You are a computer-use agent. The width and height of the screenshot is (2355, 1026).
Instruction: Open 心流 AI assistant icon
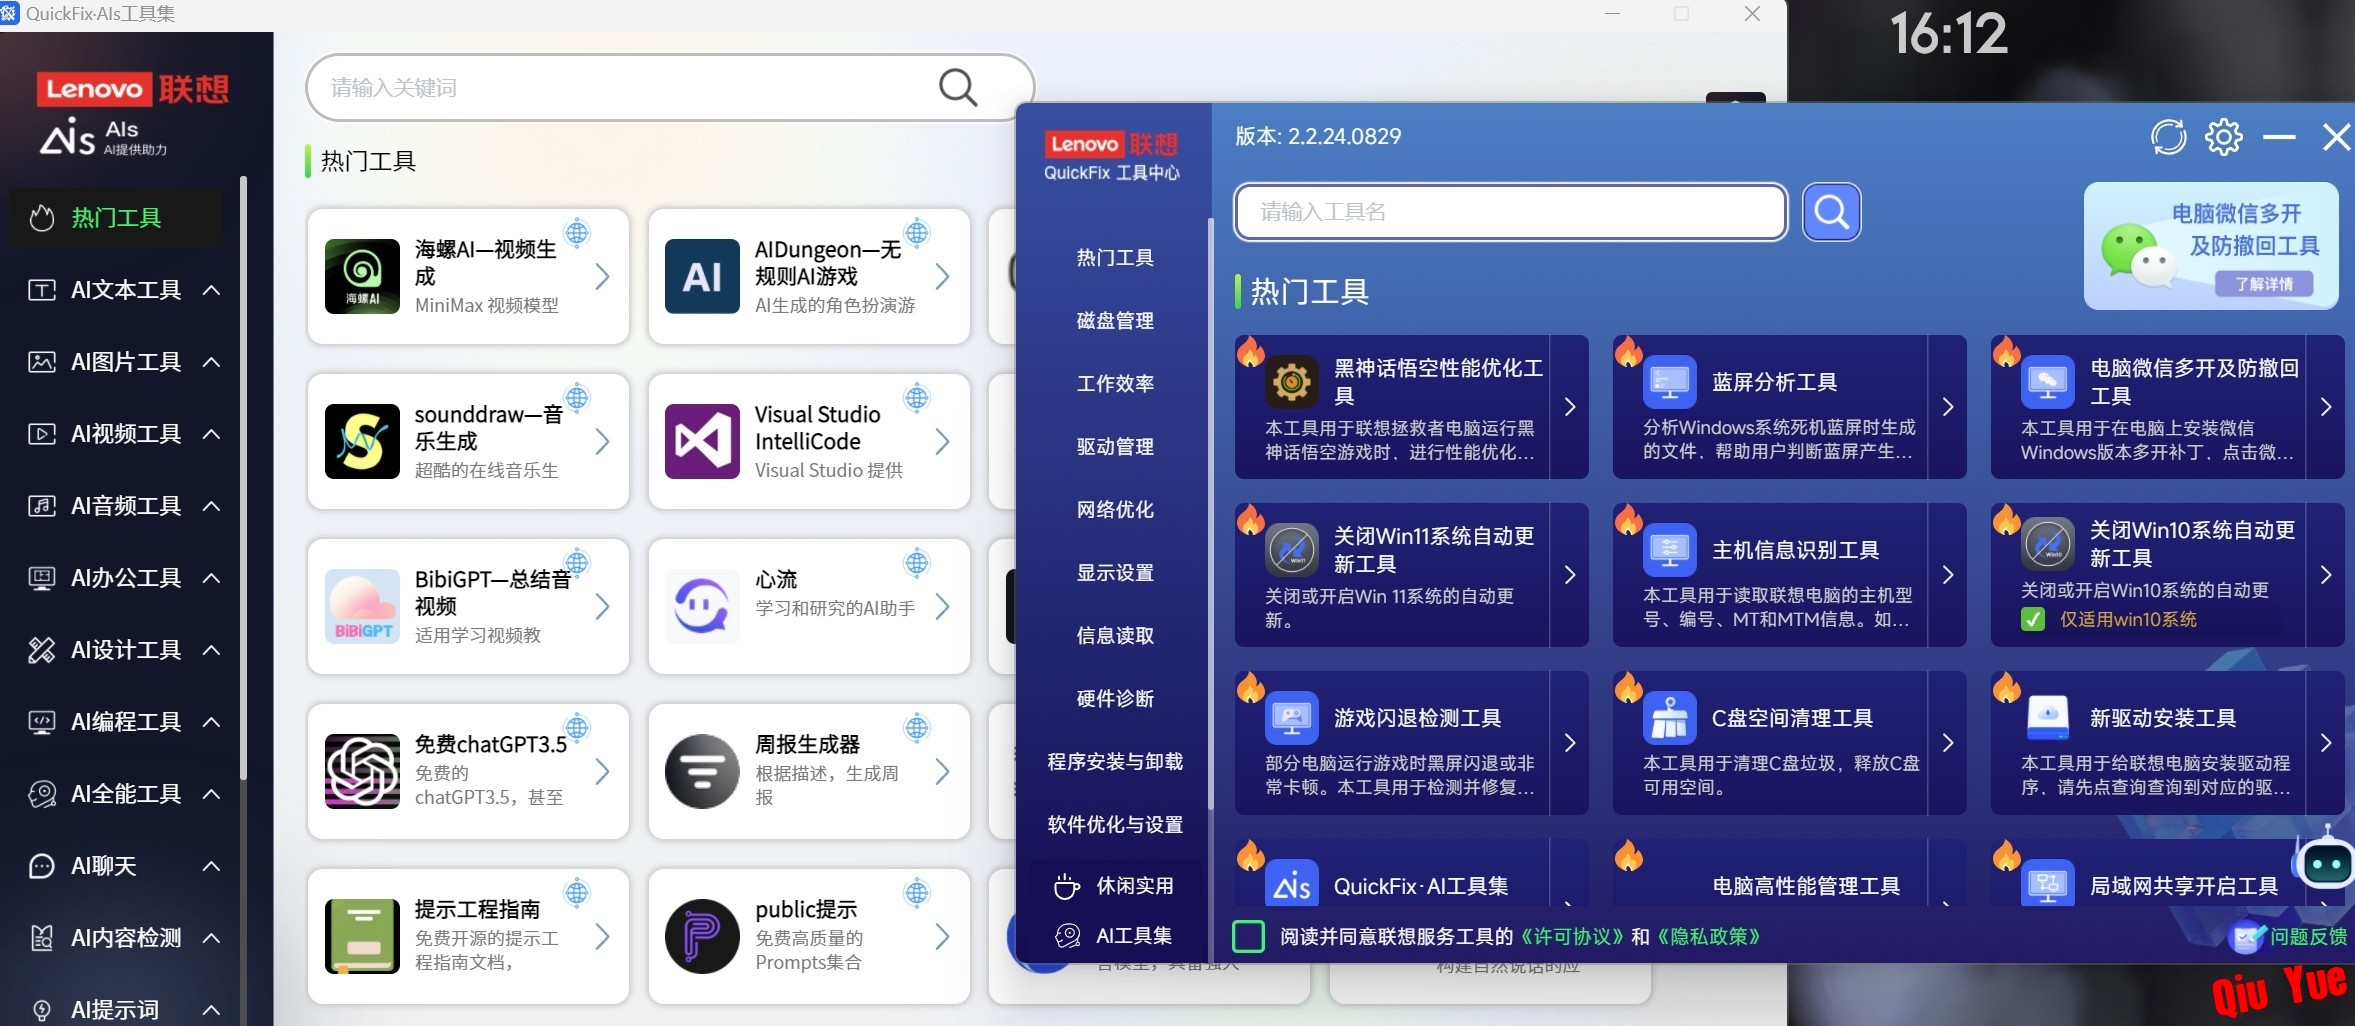tap(702, 606)
